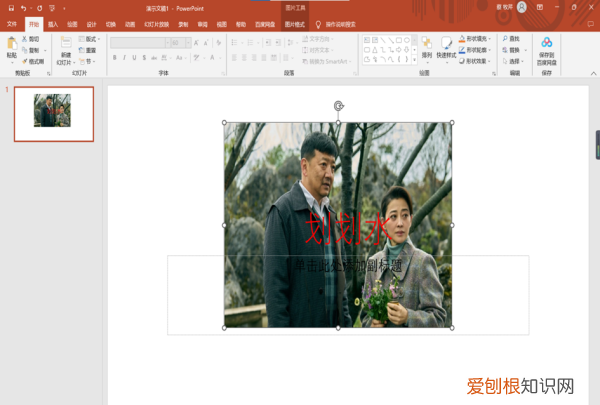Expand the shapes gallery More arrow

[414, 59]
